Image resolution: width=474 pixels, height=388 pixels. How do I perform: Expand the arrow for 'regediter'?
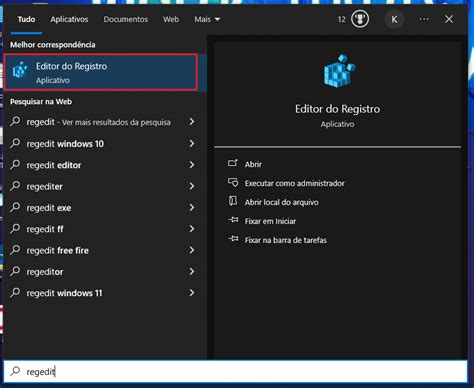pos(192,186)
